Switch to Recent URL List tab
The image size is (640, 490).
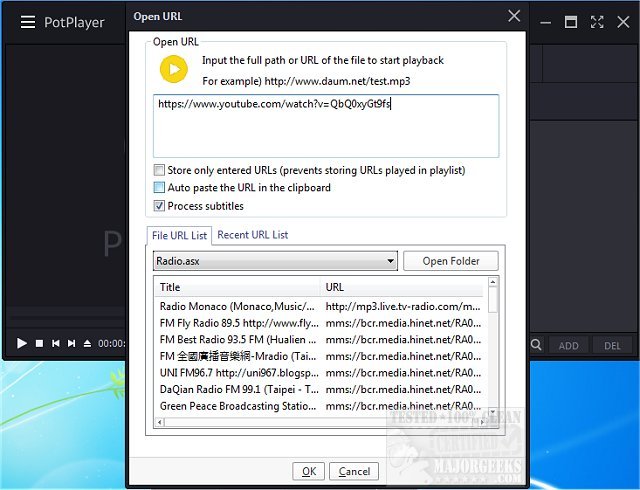pos(253,235)
